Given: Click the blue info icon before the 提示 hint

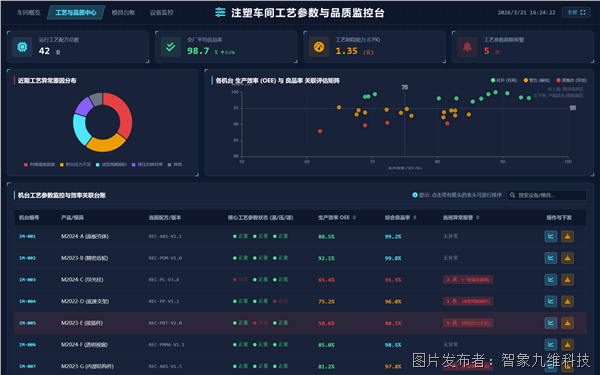Looking at the screenshot, I should pyautogui.click(x=415, y=195).
